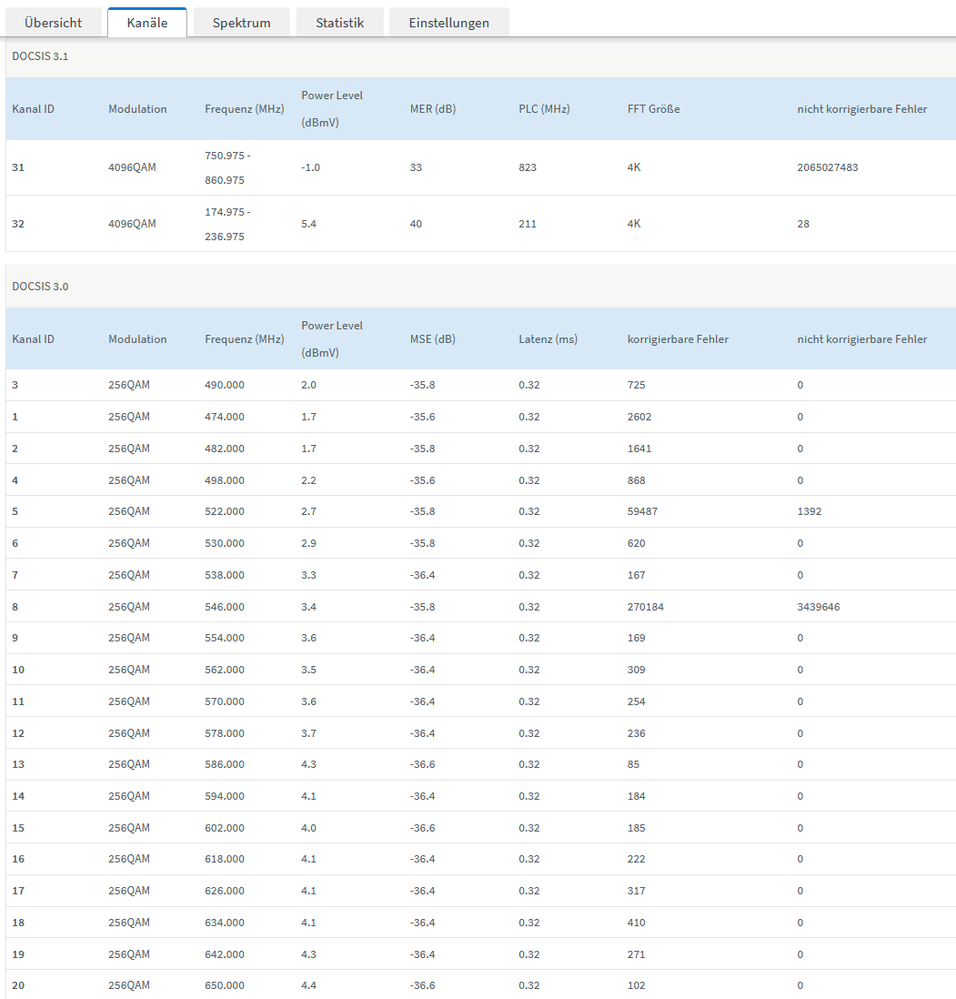
Task: Click uncorrectable errors value 28
Action: click(x=803, y=224)
